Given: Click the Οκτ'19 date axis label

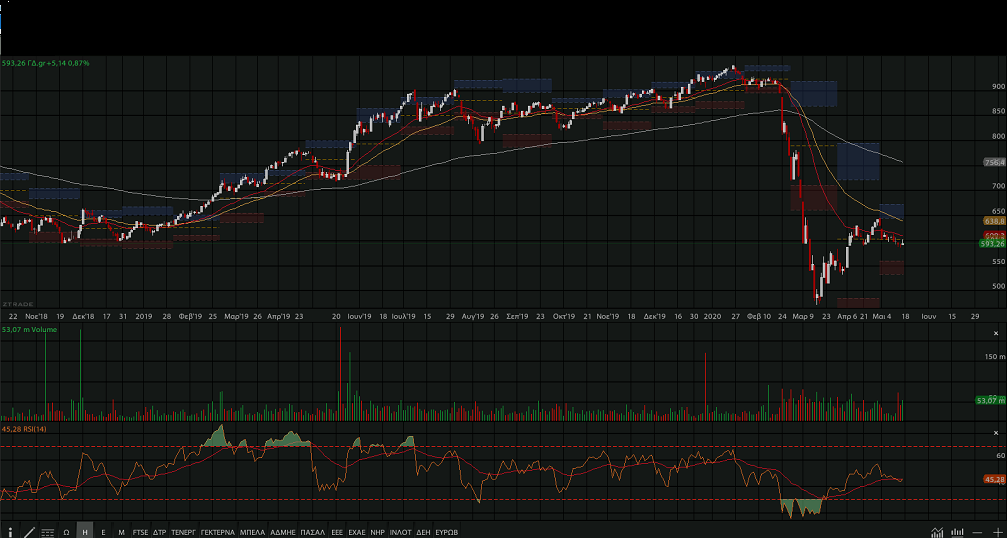Looking at the screenshot, I should [563, 317].
